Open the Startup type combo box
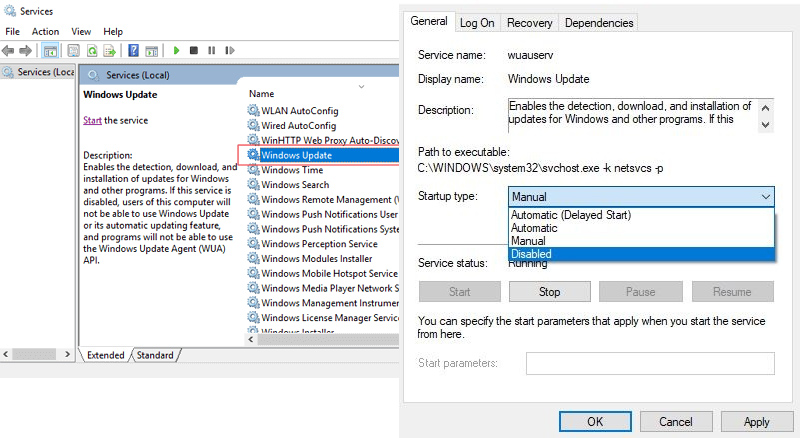Screen dimensions: 800x438 click(x=641, y=197)
